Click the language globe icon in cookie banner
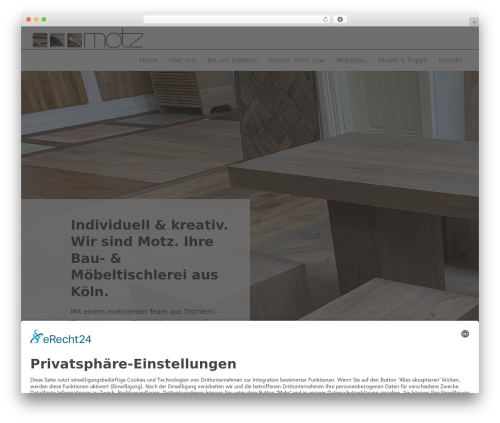 pyautogui.click(x=465, y=334)
